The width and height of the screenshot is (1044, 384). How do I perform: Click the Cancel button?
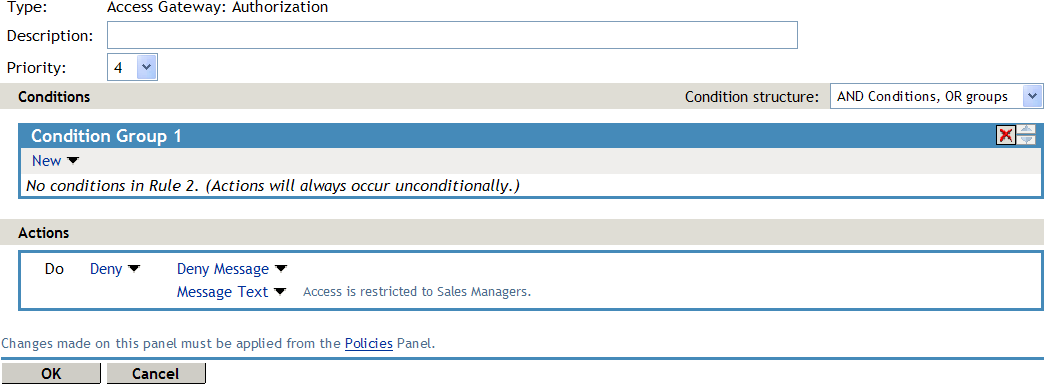click(156, 373)
